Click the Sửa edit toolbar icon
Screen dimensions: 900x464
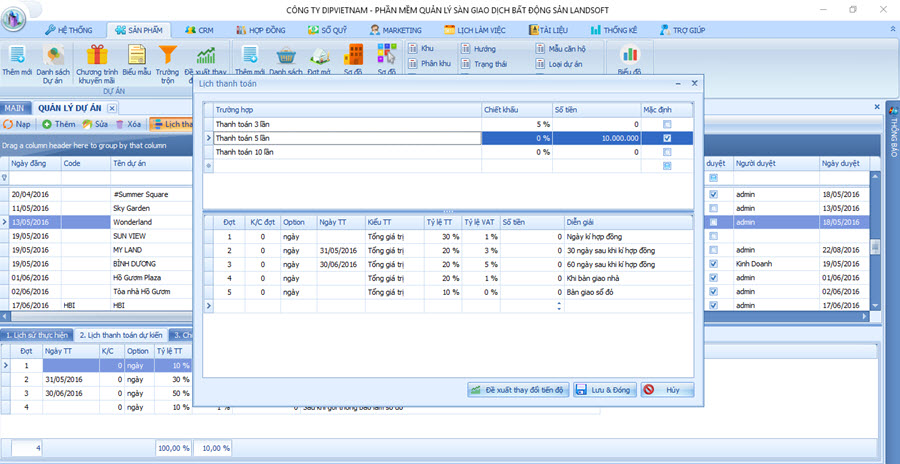point(88,124)
